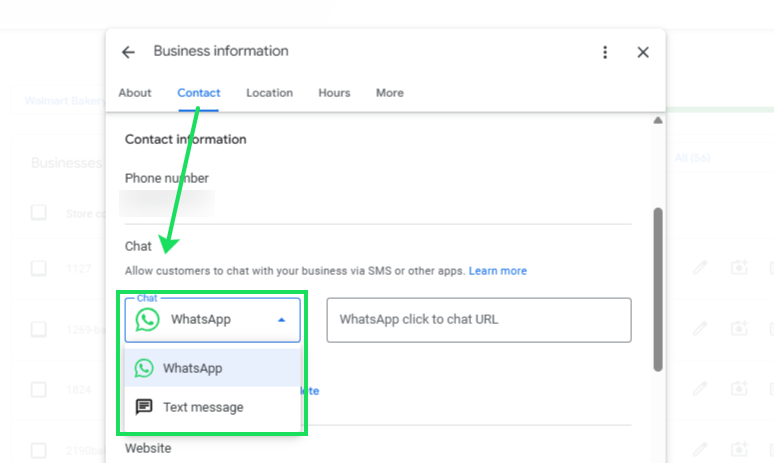Click the edit pencil for row 1824
The image size is (774, 463).
[x=699, y=389]
